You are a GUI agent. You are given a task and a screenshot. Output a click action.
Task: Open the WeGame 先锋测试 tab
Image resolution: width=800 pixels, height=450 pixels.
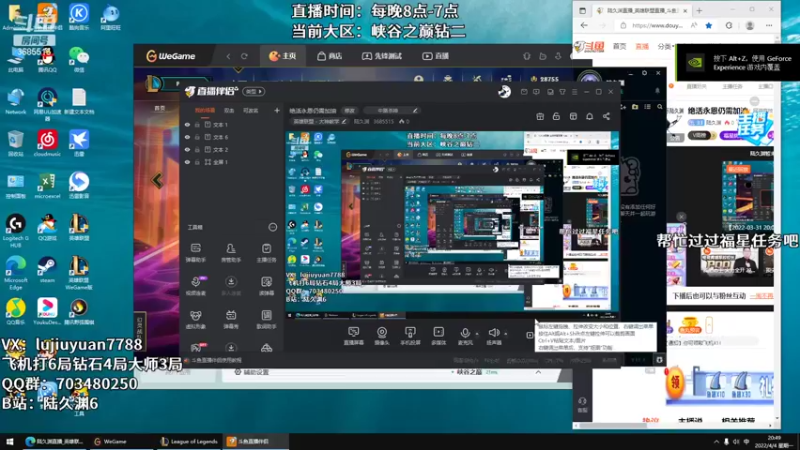pyautogui.click(x=382, y=56)
